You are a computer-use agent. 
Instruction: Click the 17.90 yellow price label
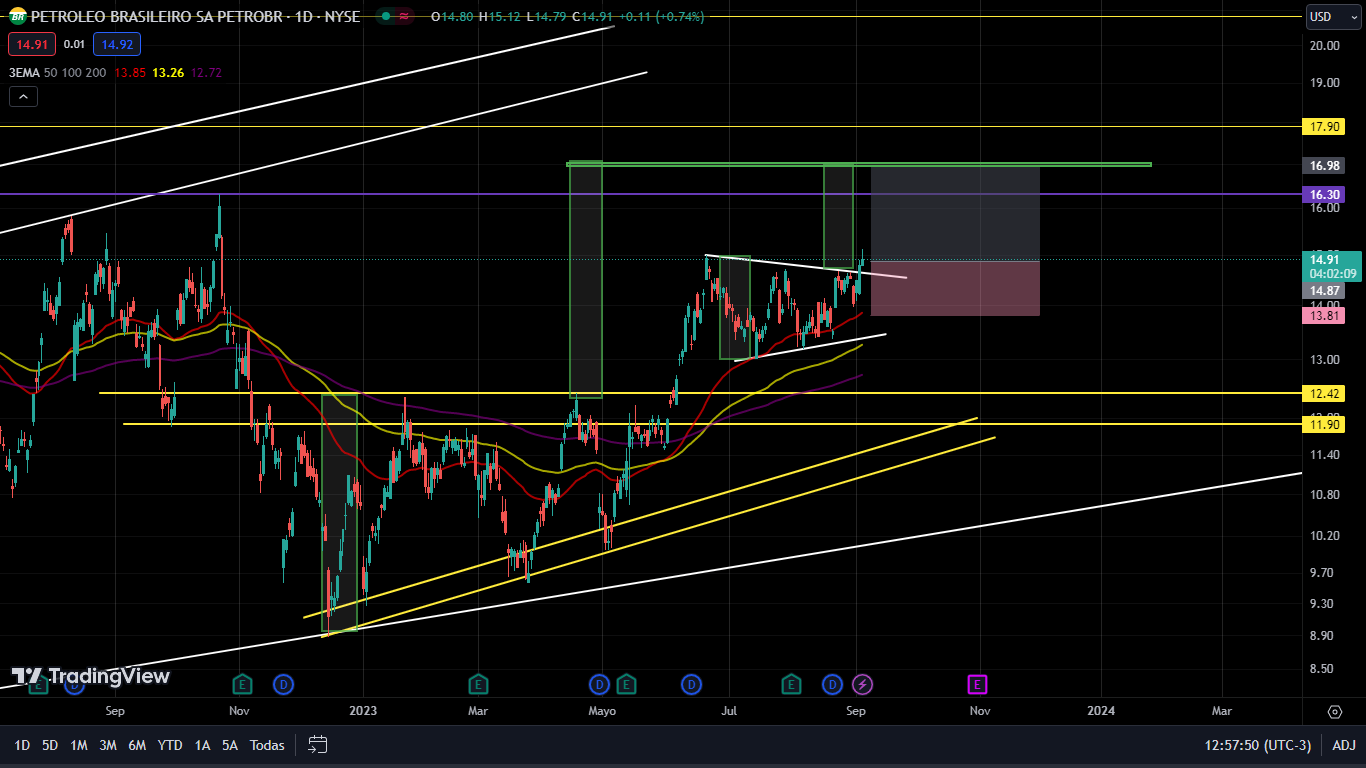(1325, 127)
